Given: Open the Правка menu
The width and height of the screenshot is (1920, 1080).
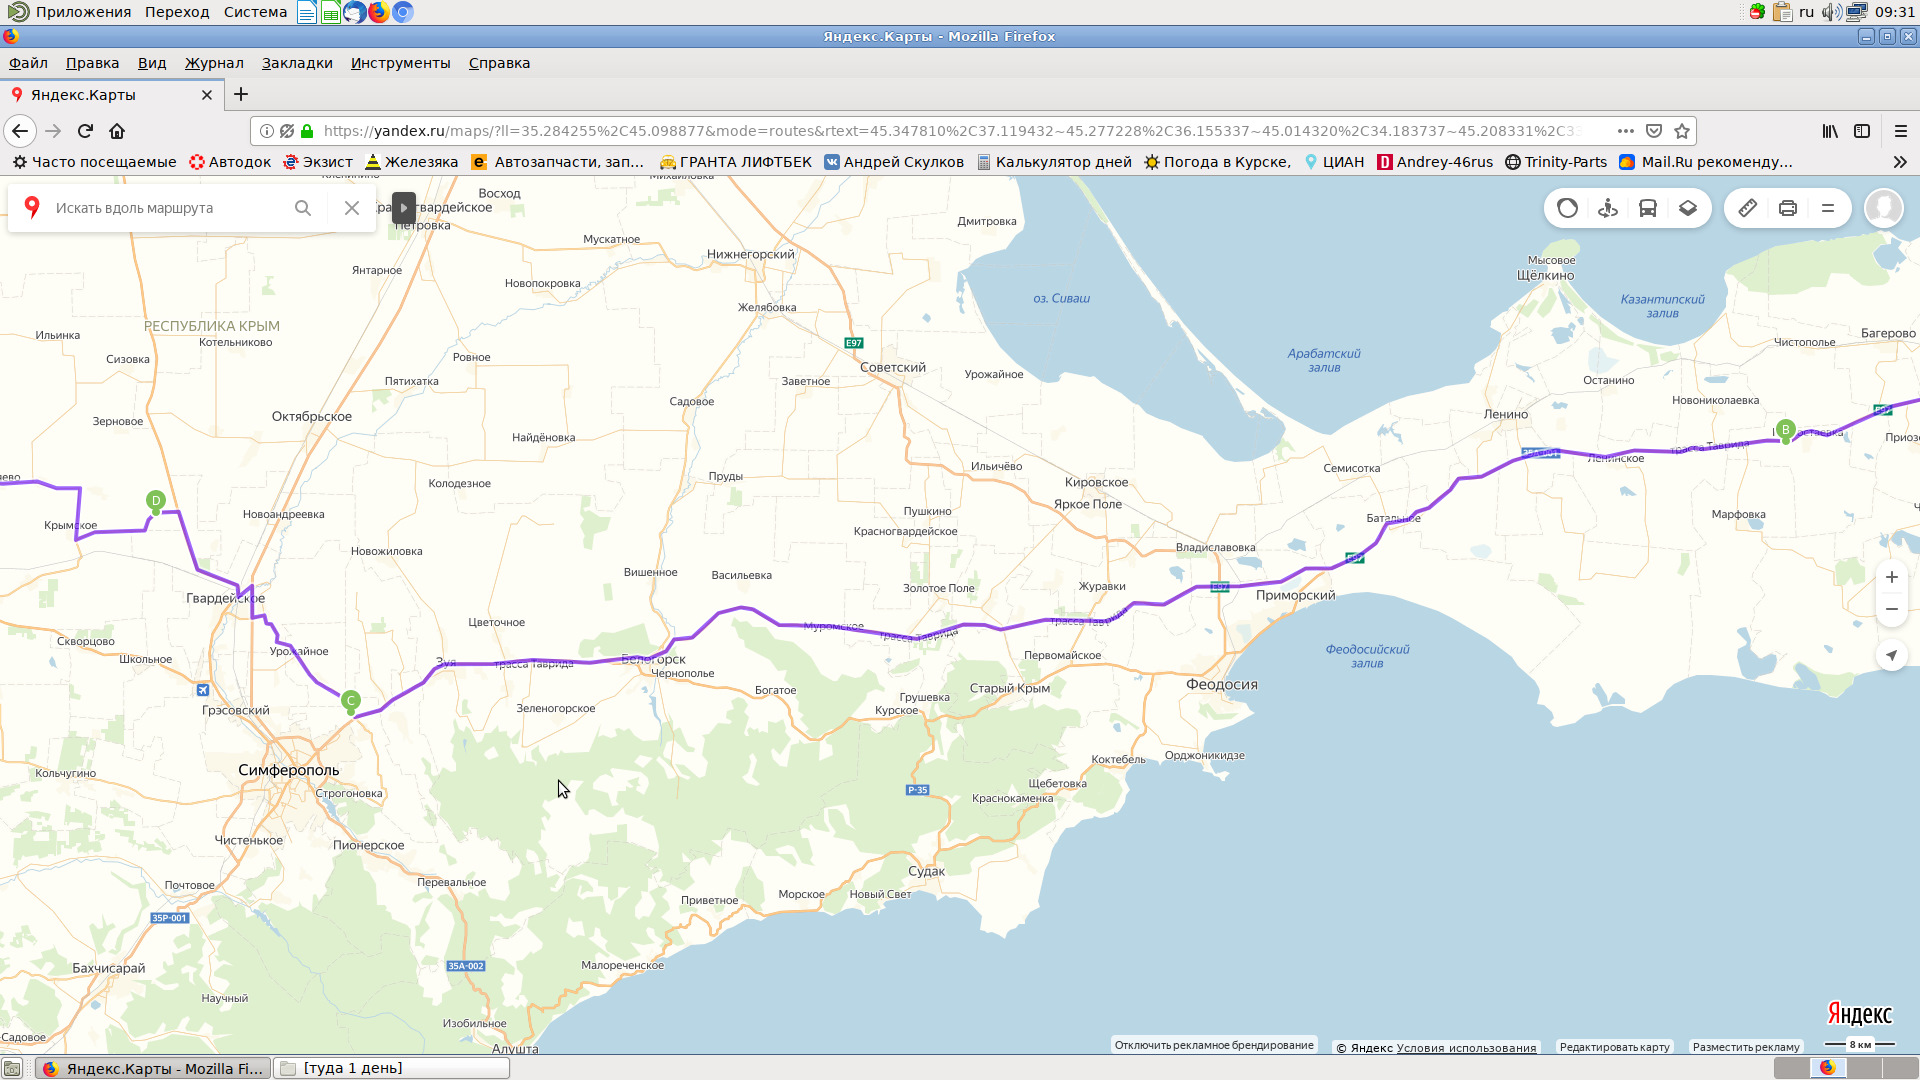Looking at the screenshot, I should pyautogui.click(x=92, y=63).
